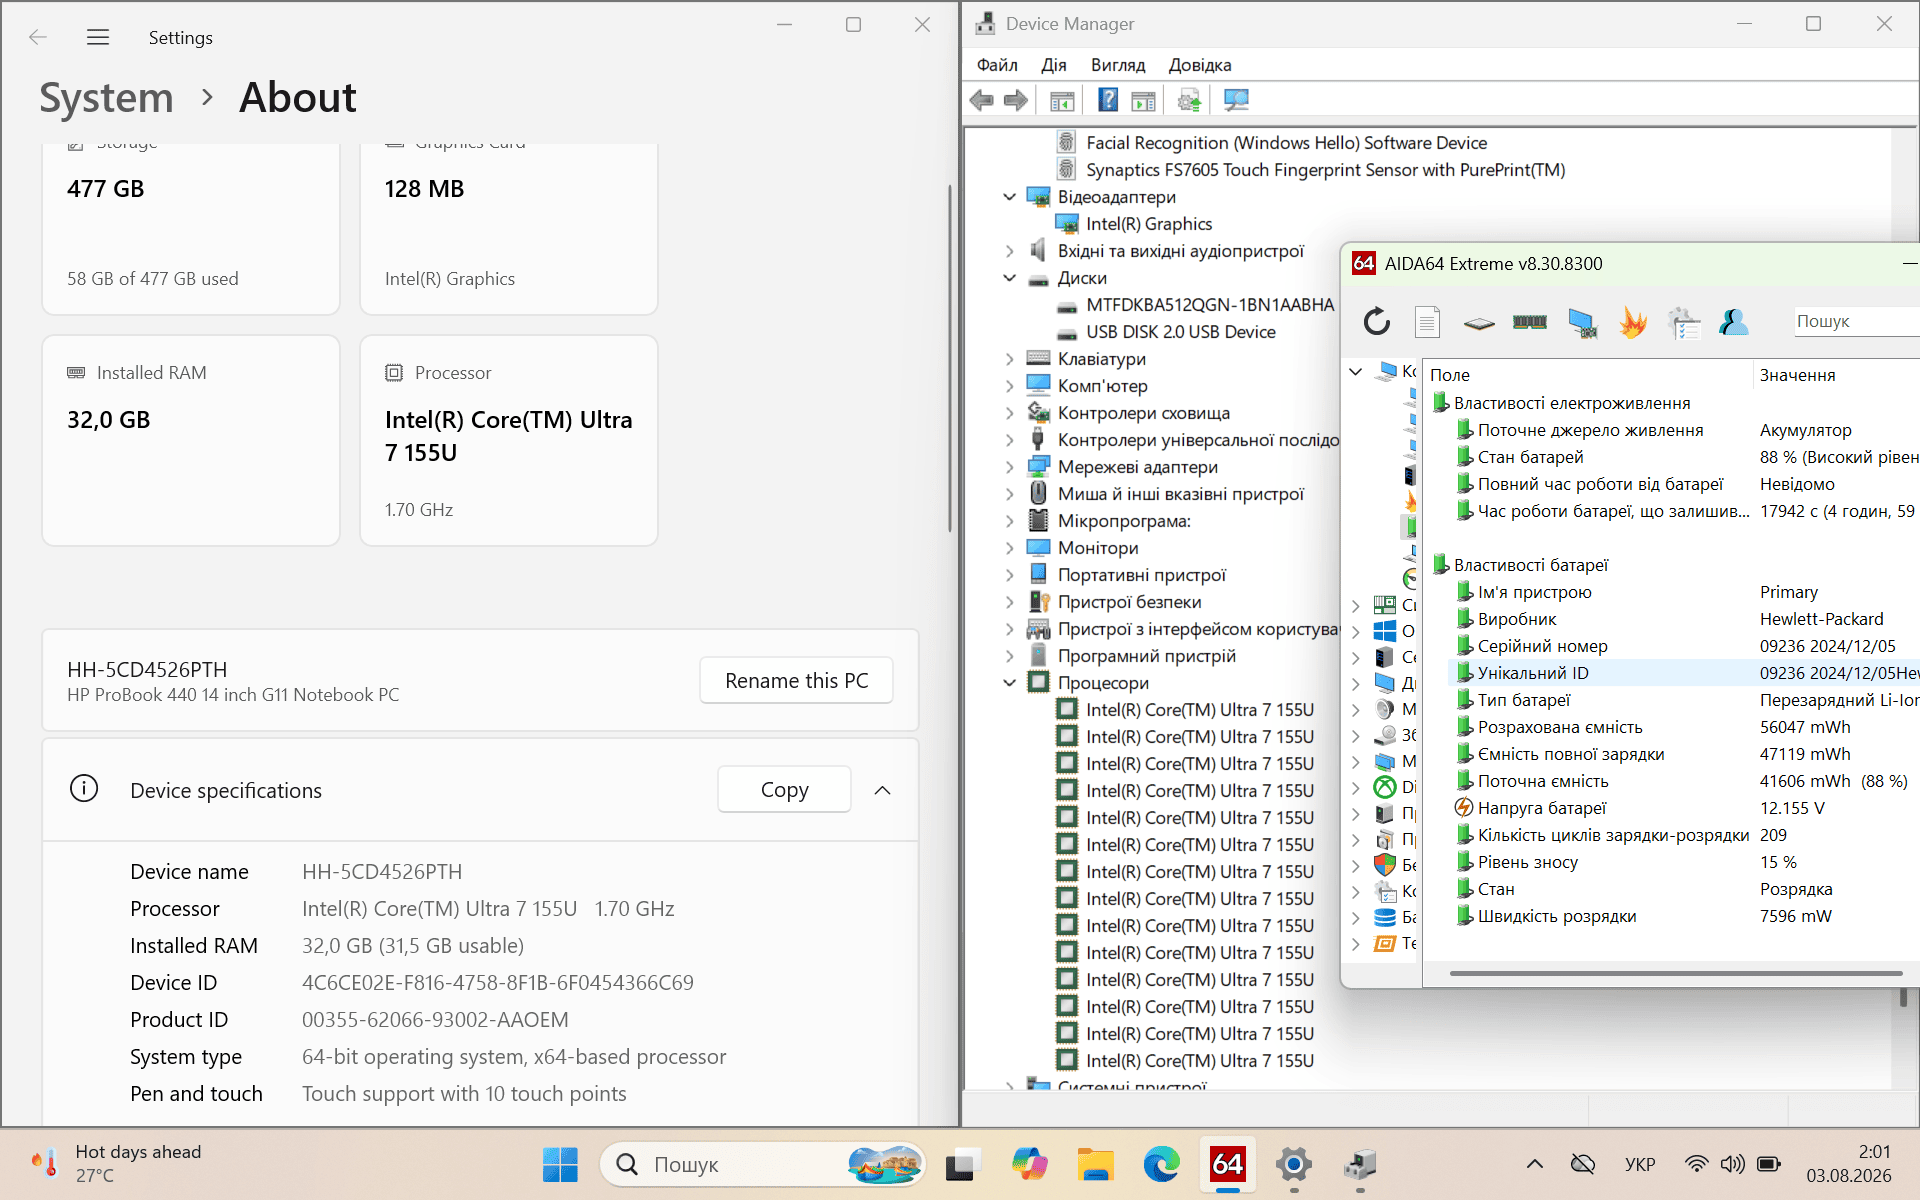This screenshot has height=1200, width=1920.
Task: Click the volume speaker icon in the system tray
Action: tap(1732, 1164)
